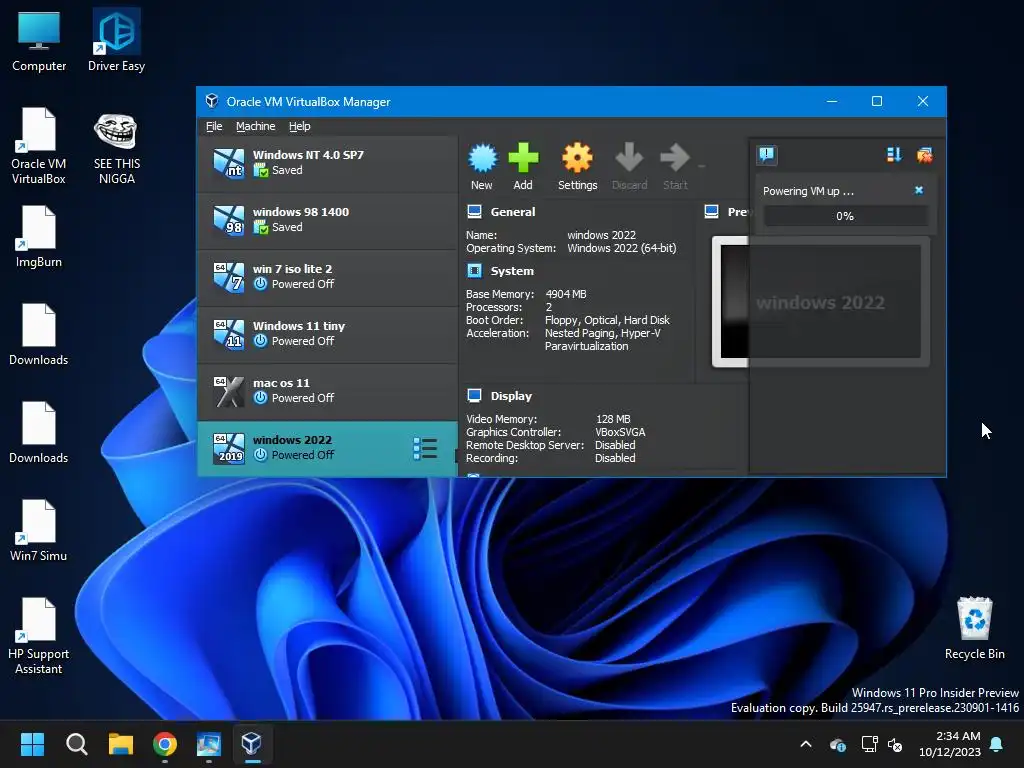Click the System section header
The height and width of the screenshot is (768, 1024).
512,271
